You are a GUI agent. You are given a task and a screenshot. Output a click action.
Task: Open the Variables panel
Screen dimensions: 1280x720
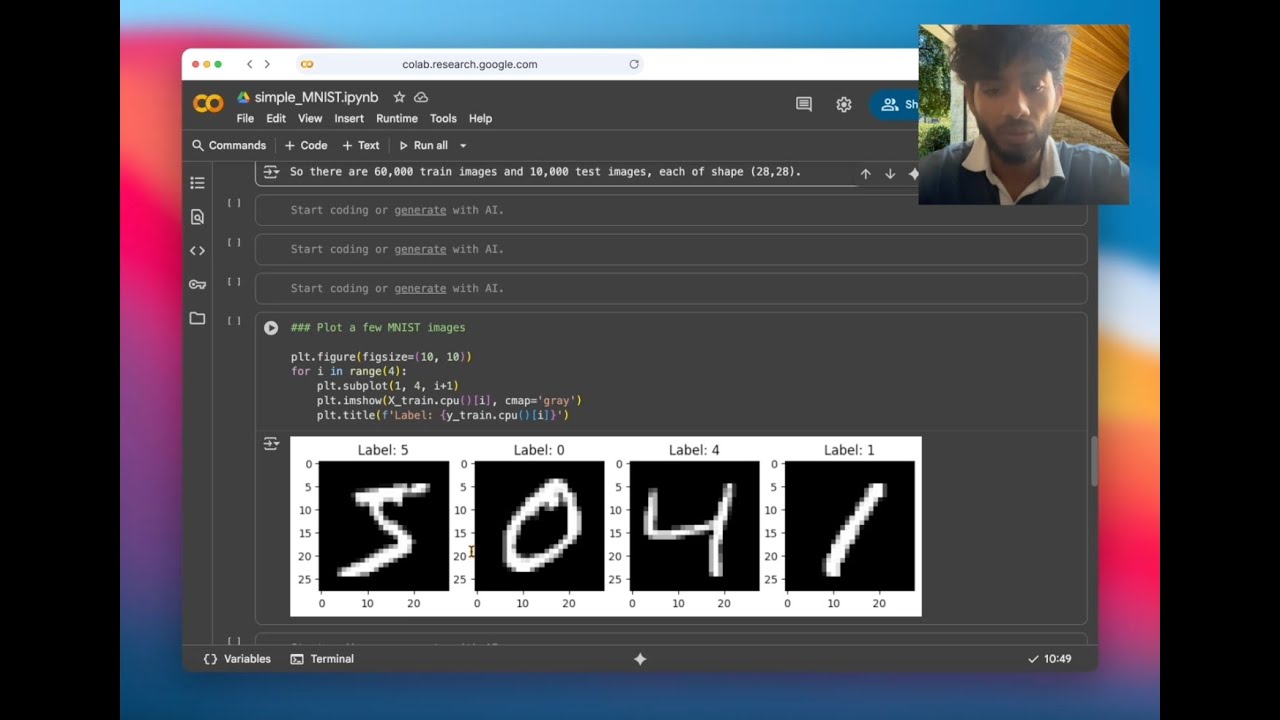point(237,659)
